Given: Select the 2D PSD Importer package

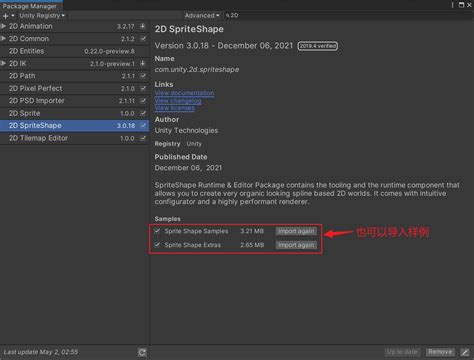Looking at the screenshot, I should coord(74,101).
